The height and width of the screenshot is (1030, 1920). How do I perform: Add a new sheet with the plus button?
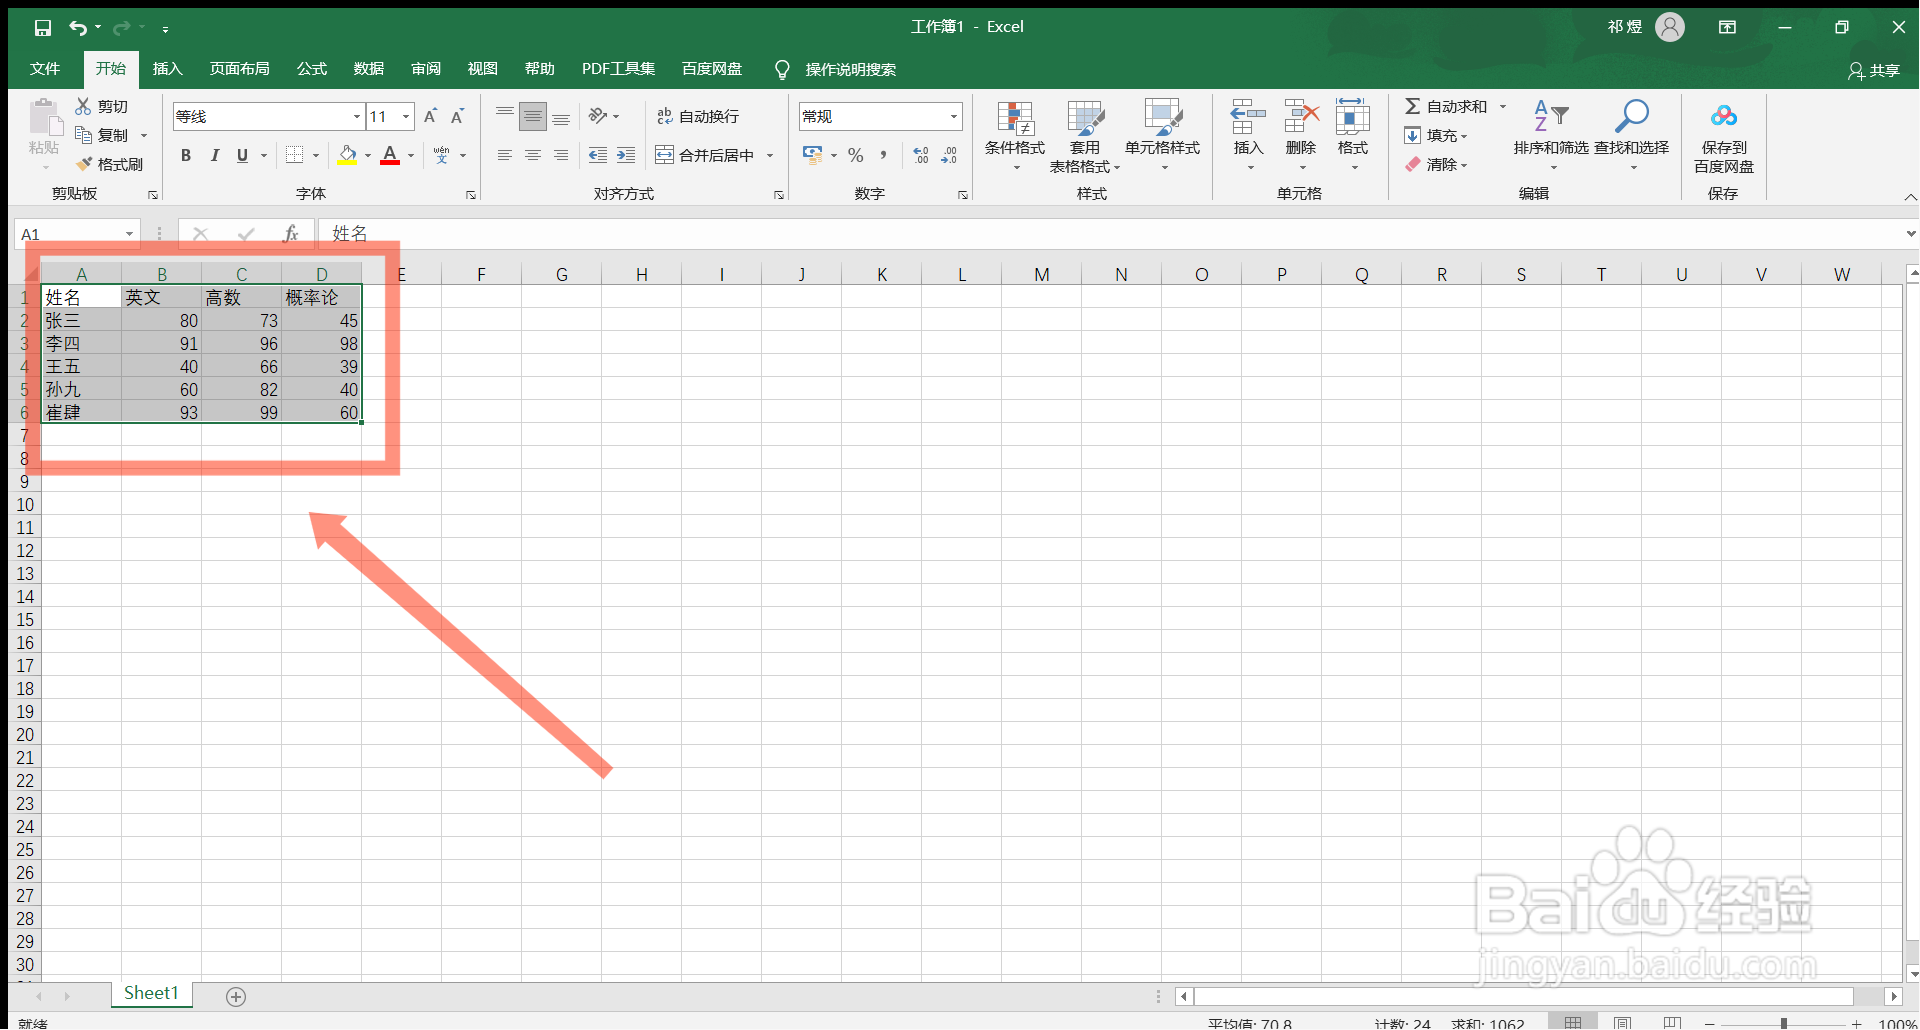pos(236,996)
